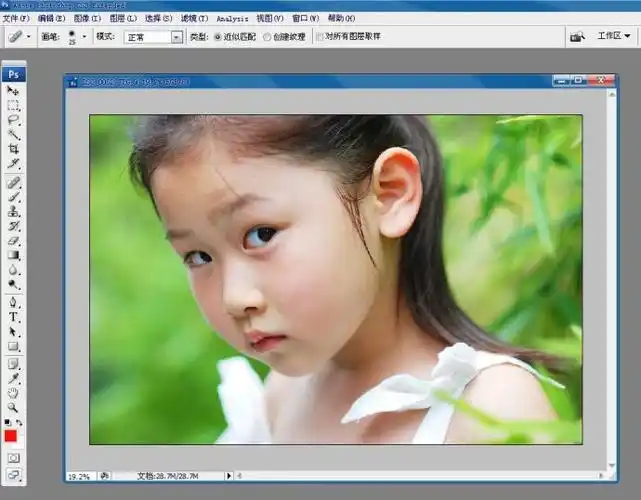Expand the brush size picker arrow
Viewport: 641px width, 500px height.
[x=84, y=36]
